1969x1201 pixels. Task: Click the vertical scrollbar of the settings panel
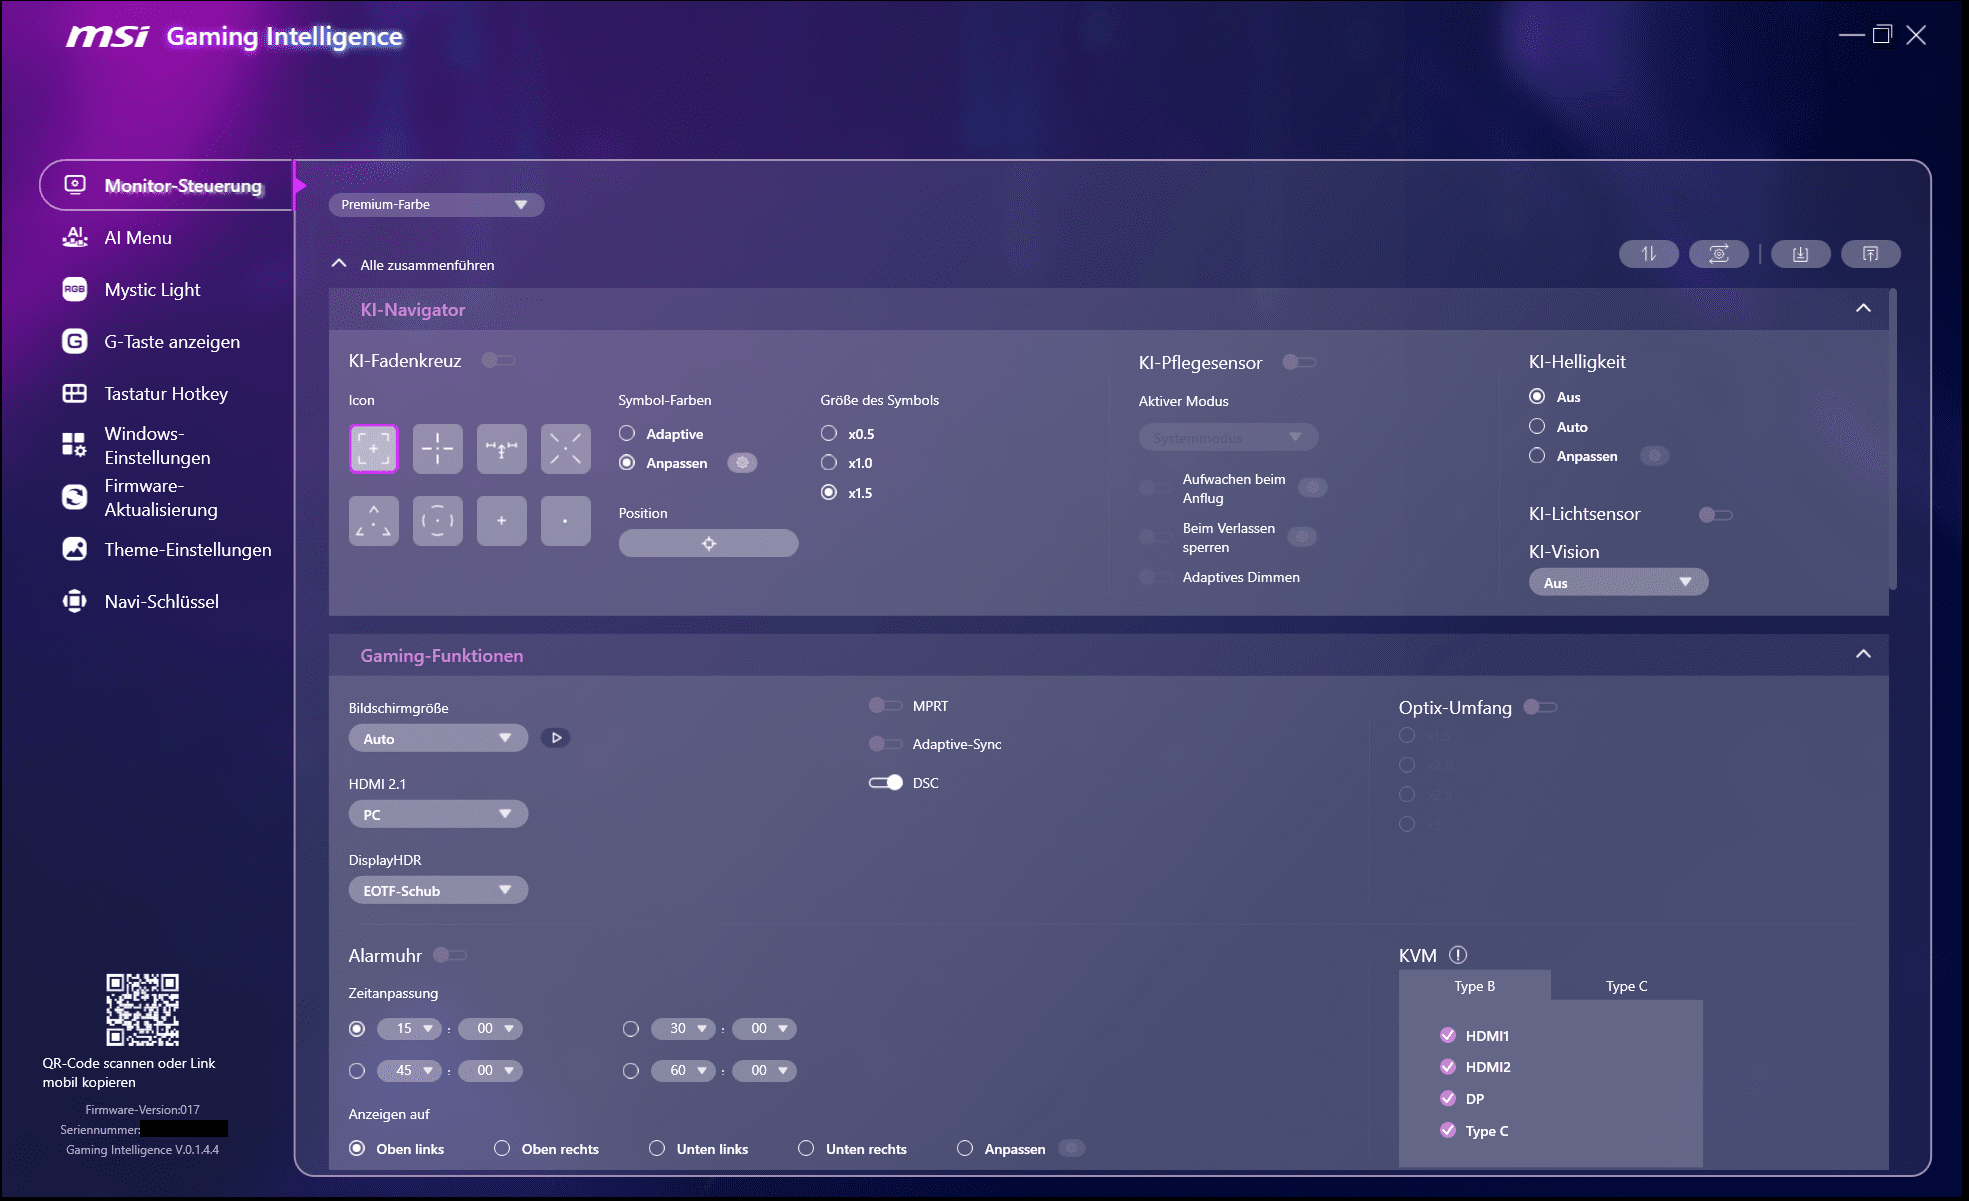point(1892,440)
